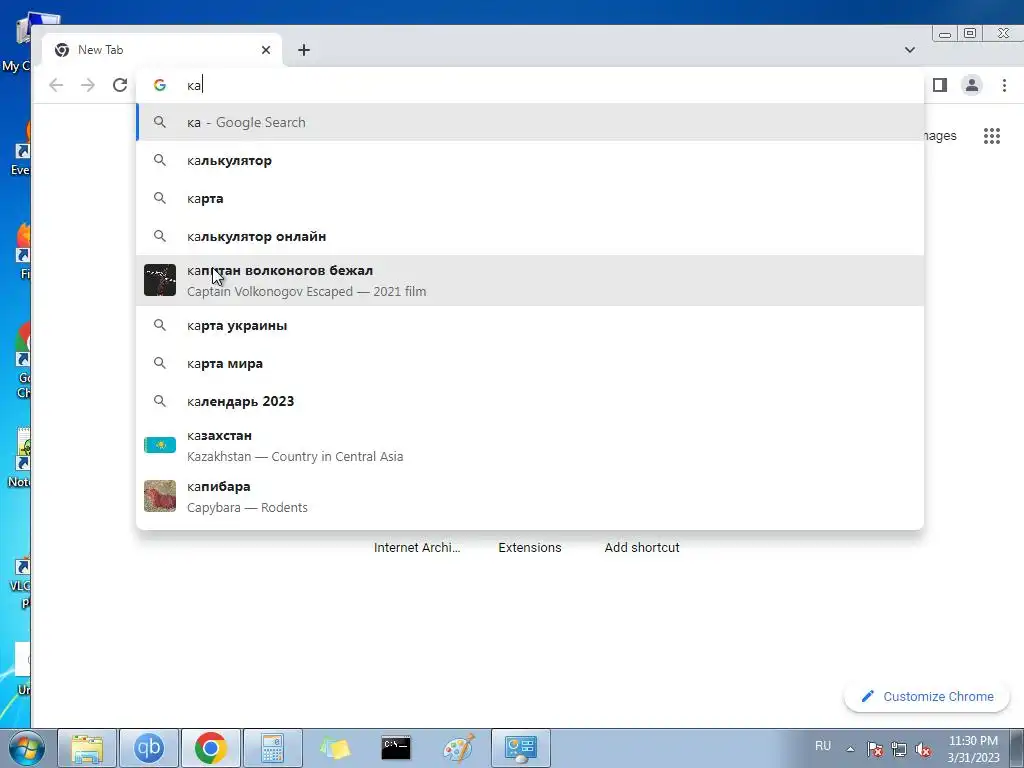This screenshot has height=768, width=1024.
Task: Open Chrome three-dot menu
Action: [1004, 85]
